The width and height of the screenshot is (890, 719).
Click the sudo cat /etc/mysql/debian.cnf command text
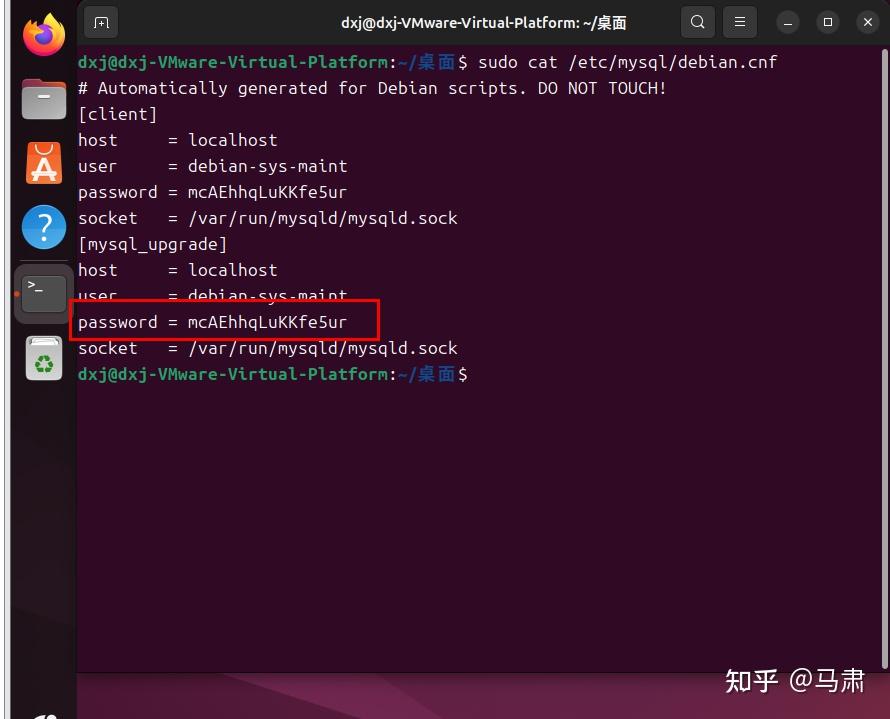click(630, 62)
